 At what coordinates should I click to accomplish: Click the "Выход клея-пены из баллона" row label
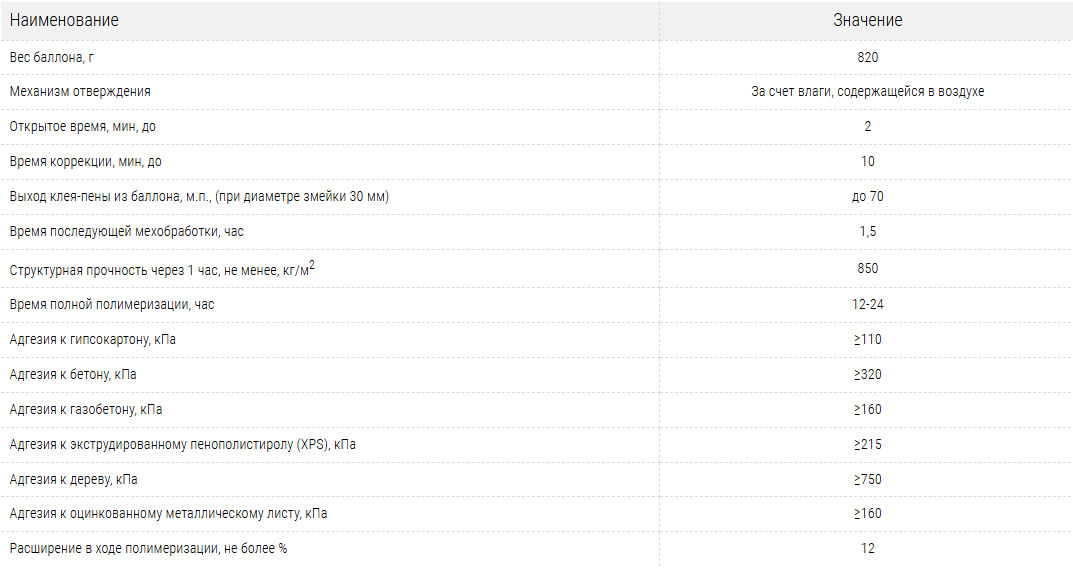pyautogui.click(x=199, y=196)
